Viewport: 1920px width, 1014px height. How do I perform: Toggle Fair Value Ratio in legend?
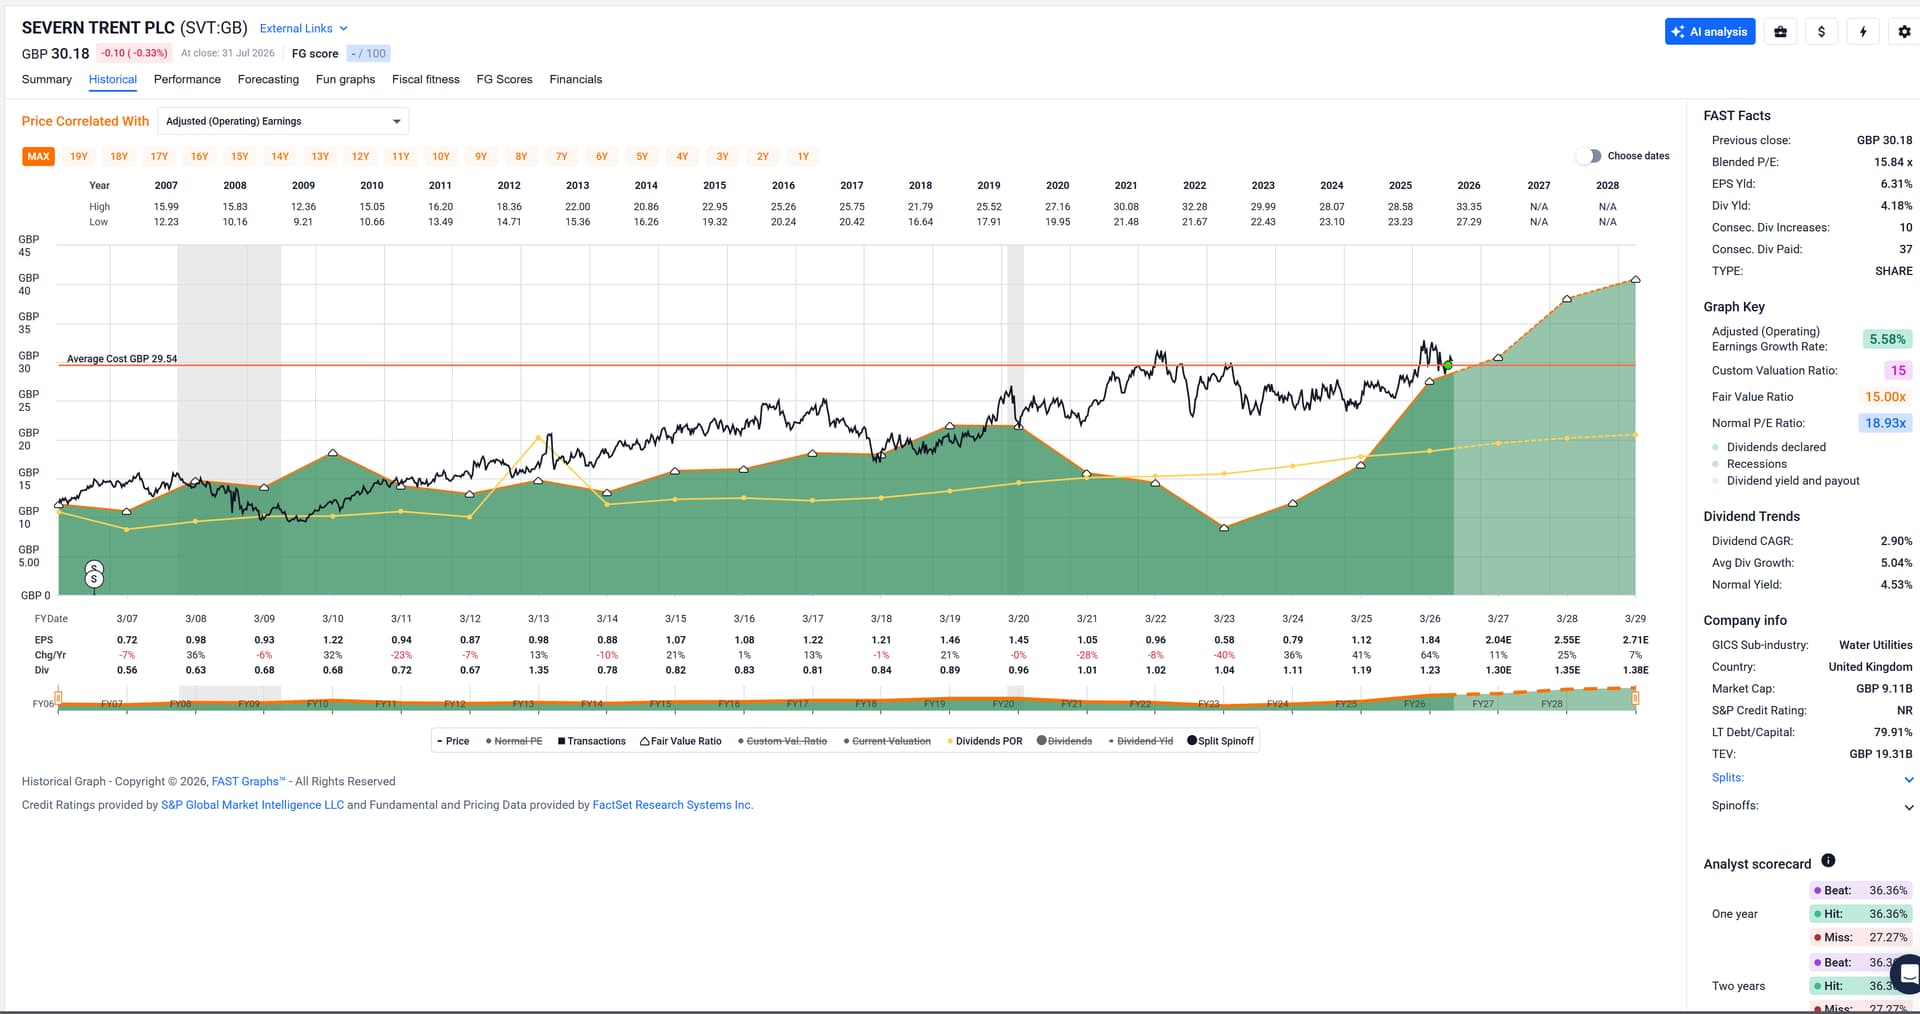pos(681,741)
